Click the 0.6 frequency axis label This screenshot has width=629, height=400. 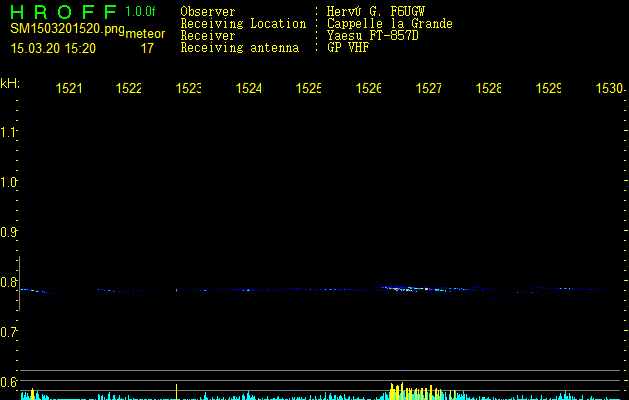(x=8, y=382)
